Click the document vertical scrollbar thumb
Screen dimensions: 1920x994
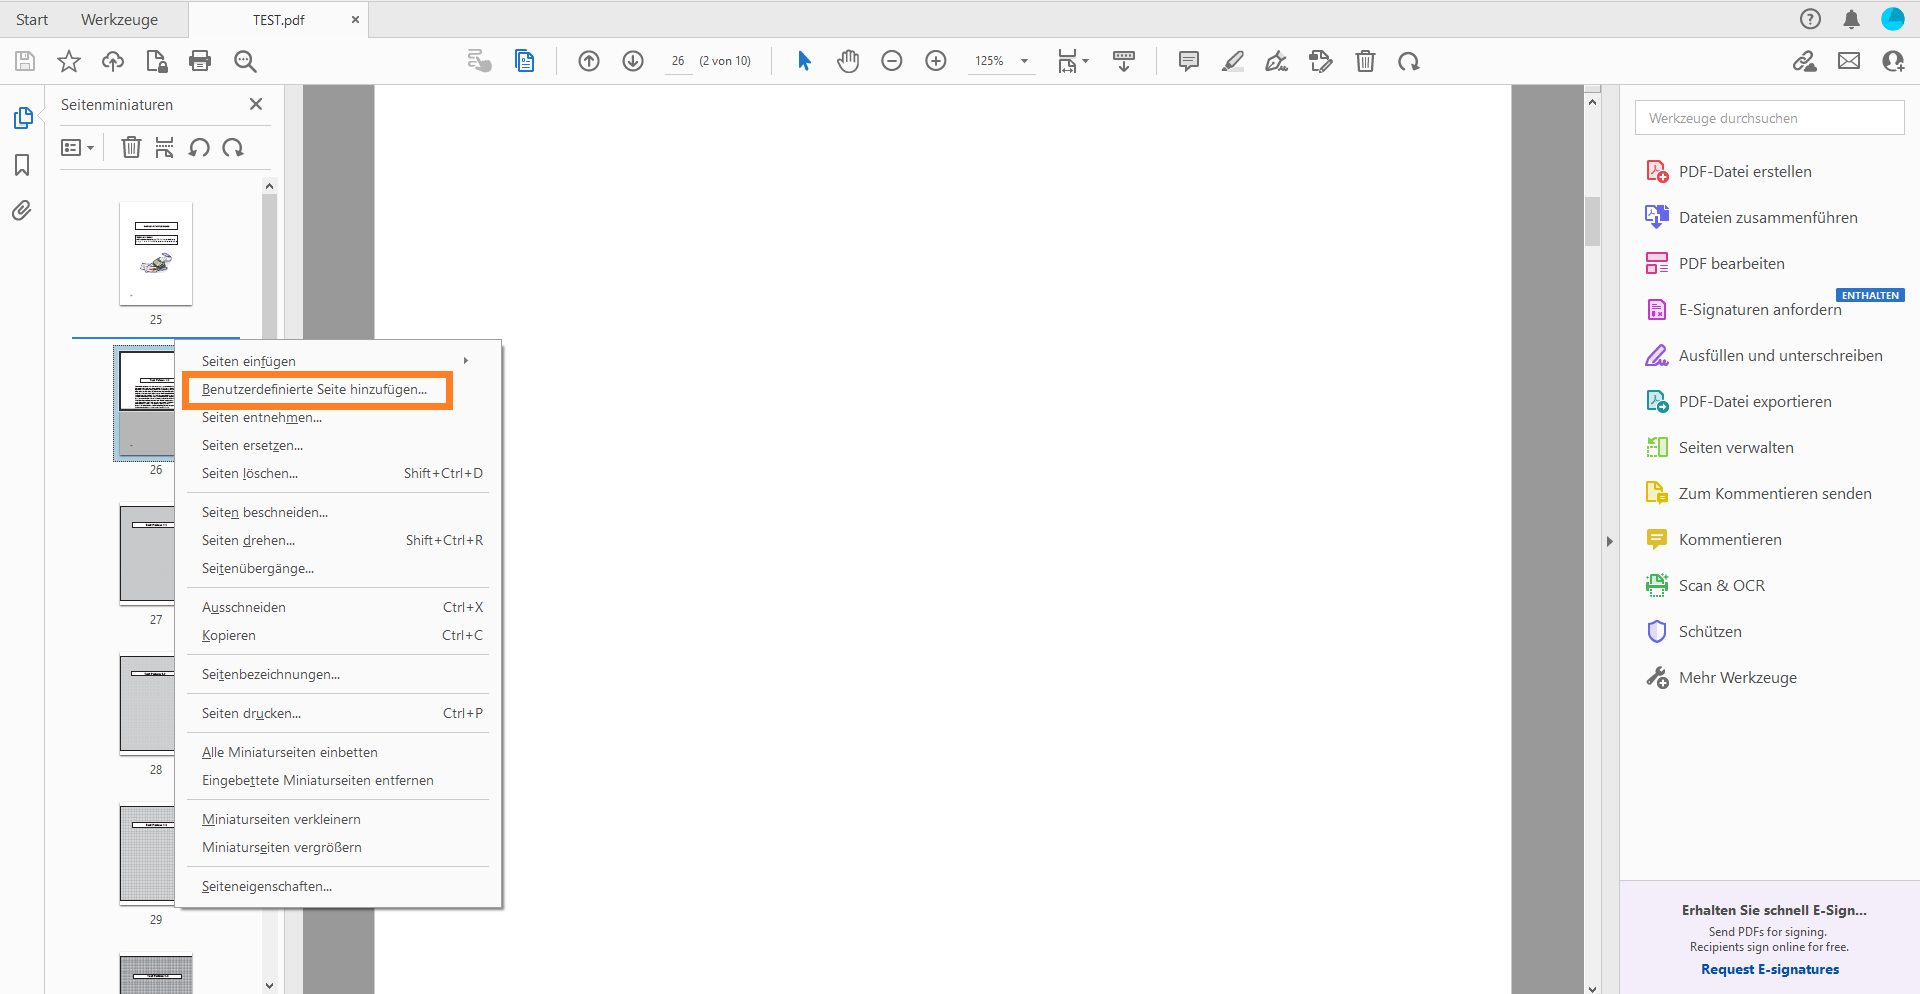tap(1592, 220)
